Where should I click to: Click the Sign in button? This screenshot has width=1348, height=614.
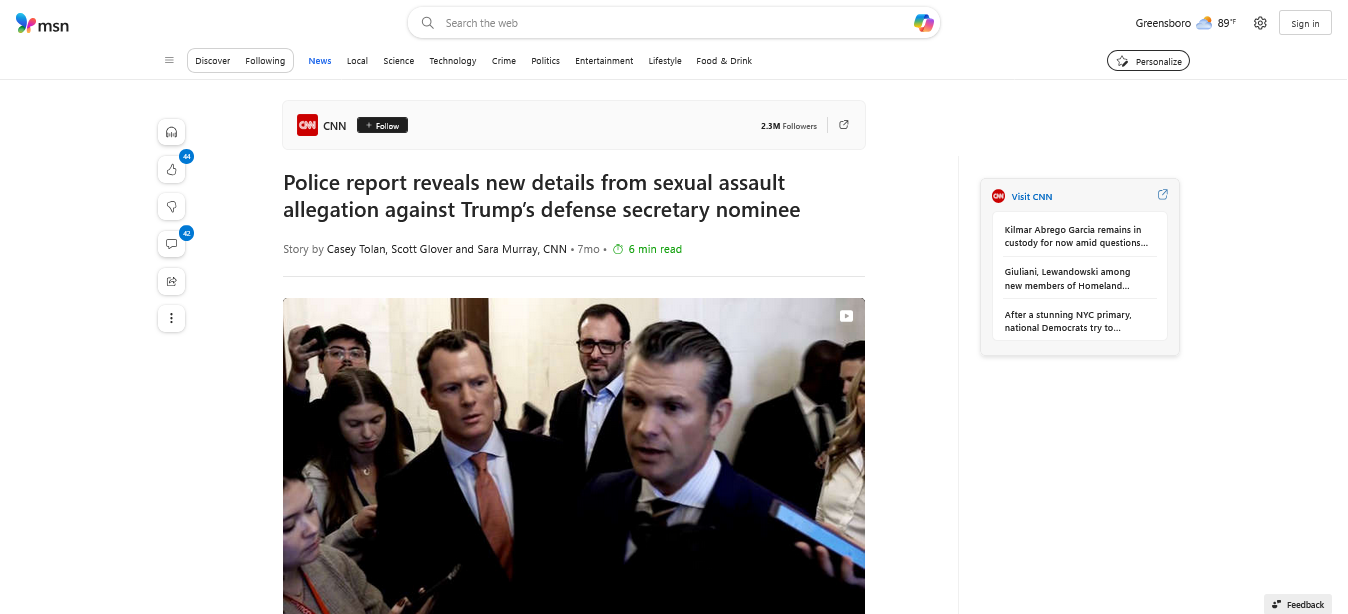point(1305,23)
